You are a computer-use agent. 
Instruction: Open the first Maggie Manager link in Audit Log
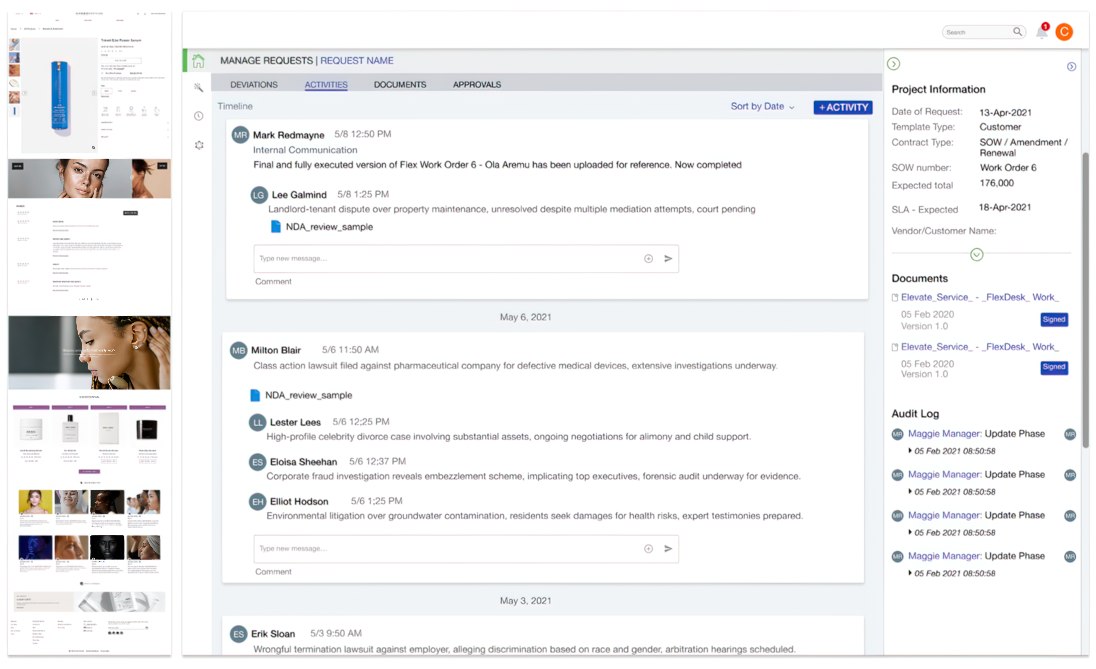944,433
